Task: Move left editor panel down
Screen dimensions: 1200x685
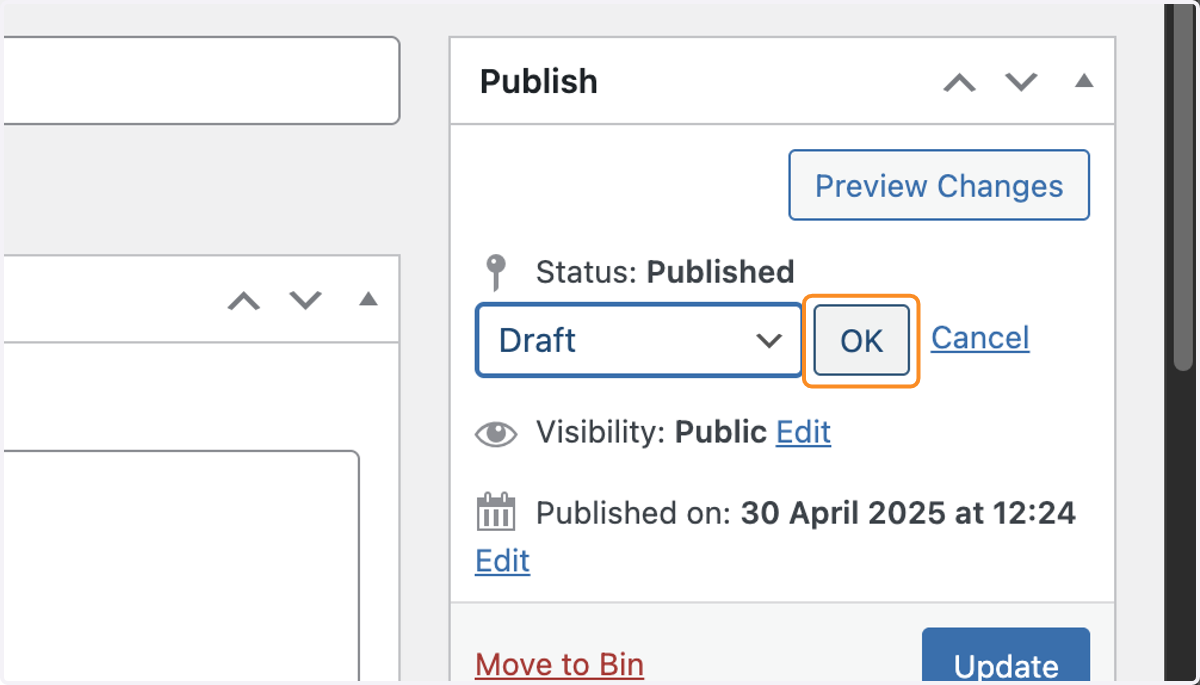Action: coord(305,299)
